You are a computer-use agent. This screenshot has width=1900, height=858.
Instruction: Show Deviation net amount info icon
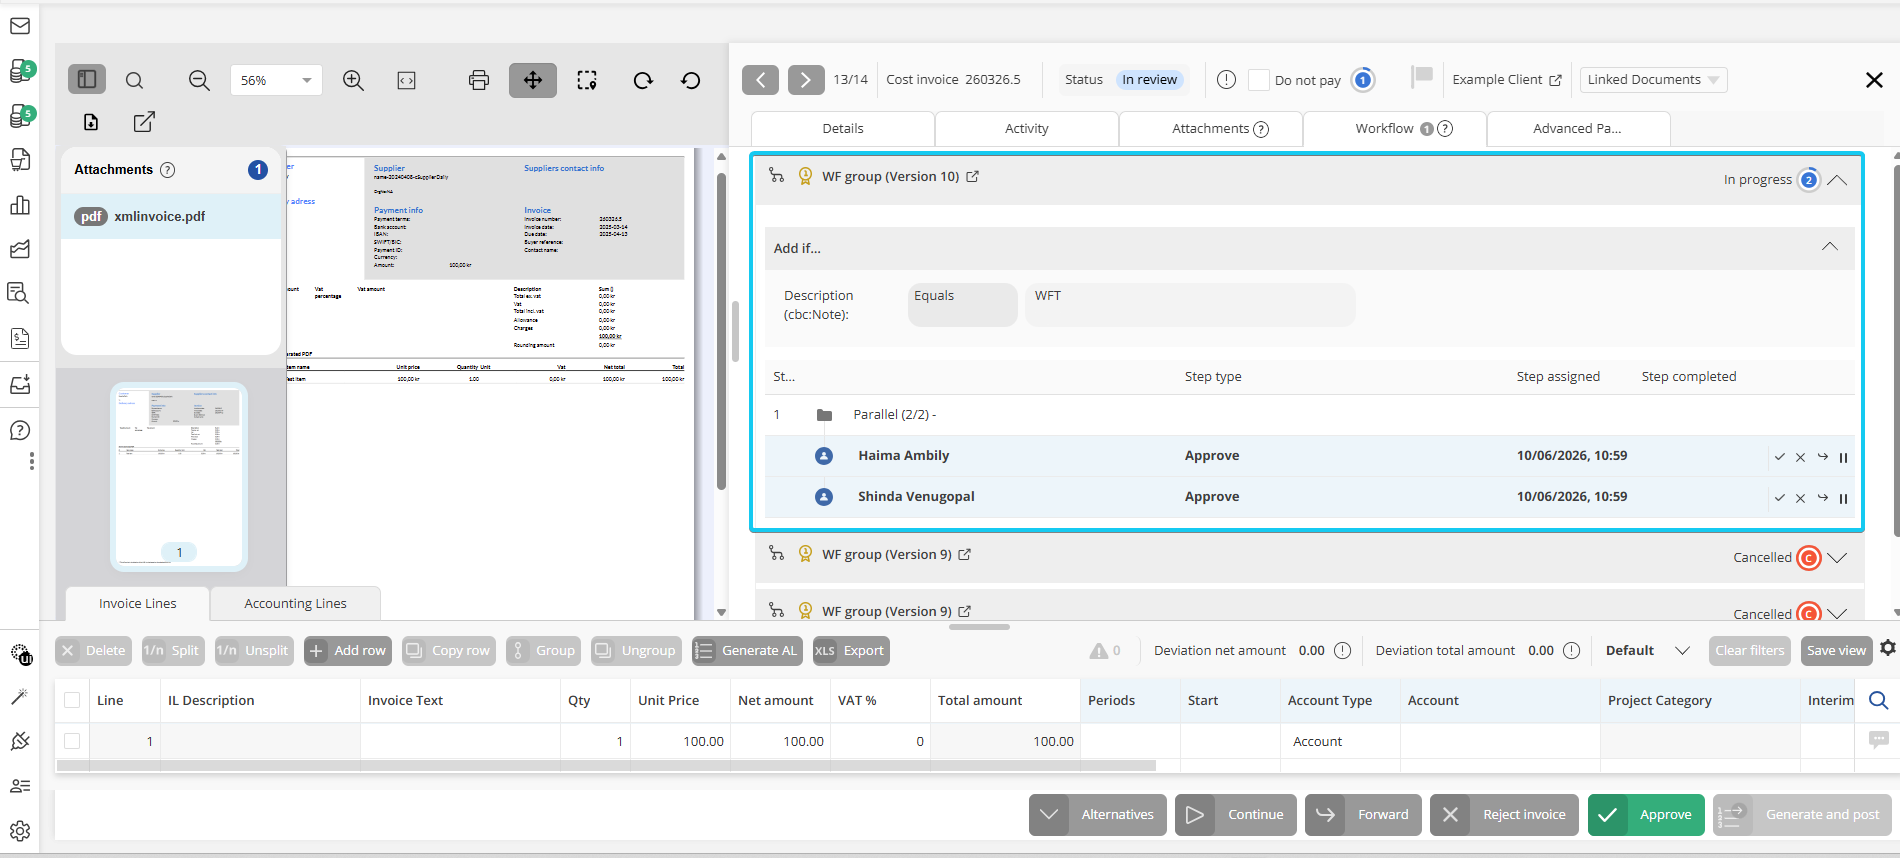click(x=1342, y=651)
